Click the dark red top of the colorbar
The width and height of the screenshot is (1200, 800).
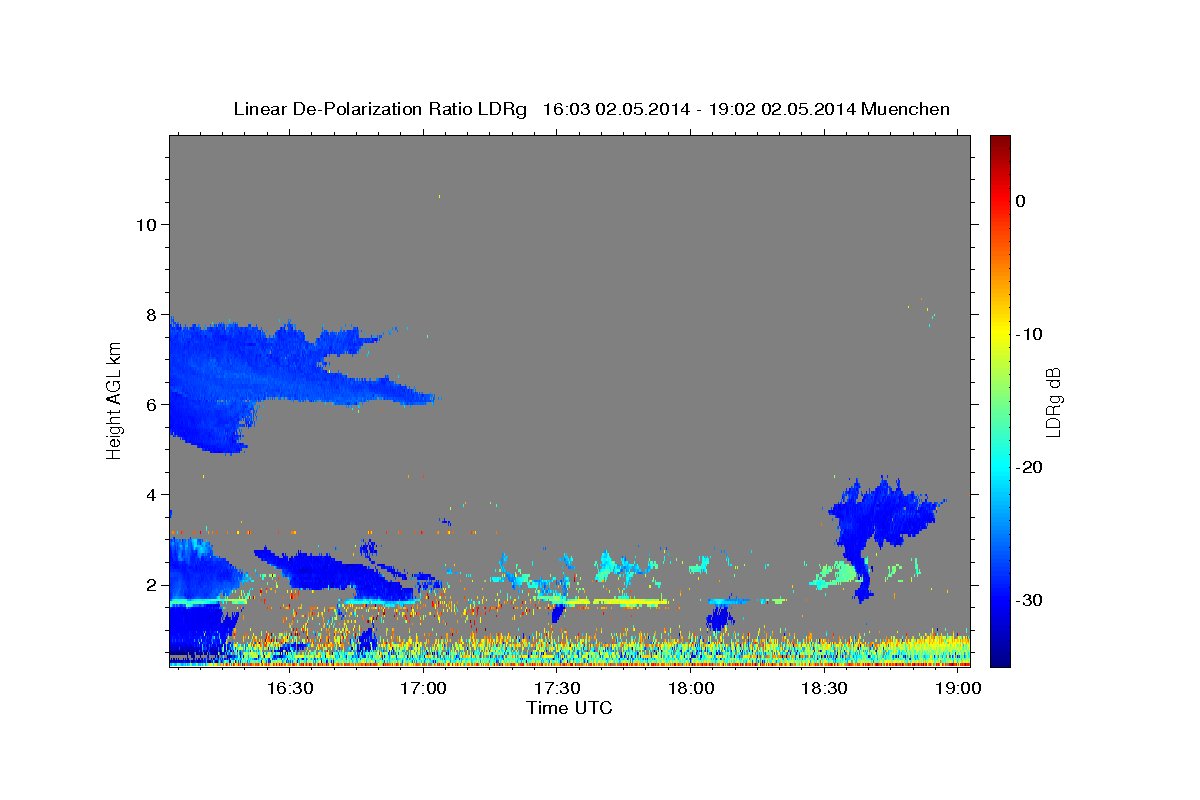click(1000, 142)
